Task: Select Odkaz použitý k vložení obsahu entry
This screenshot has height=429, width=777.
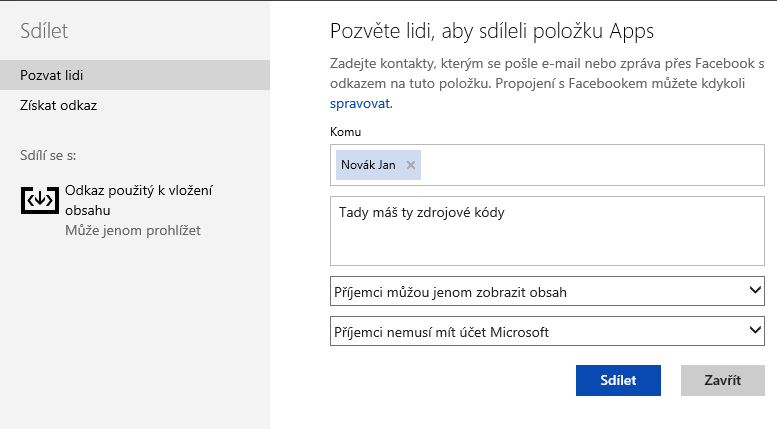Action: tap(139, 200)
